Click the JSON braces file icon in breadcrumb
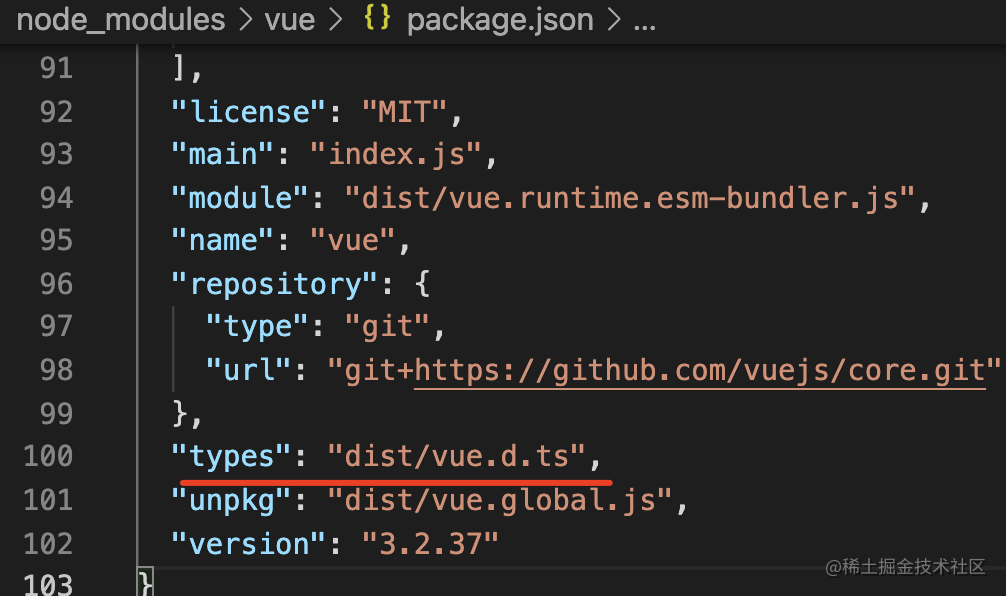1006x596 pixels. [x=377, y=18]
